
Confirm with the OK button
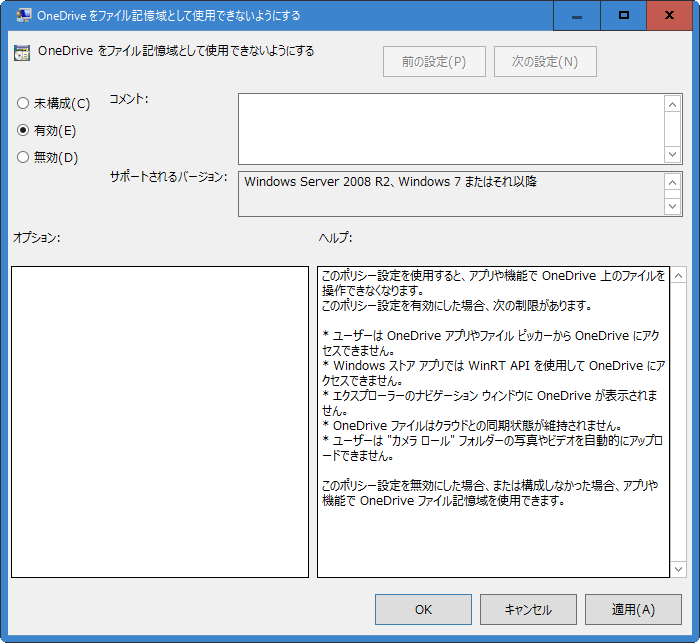[x=423, y=609]
